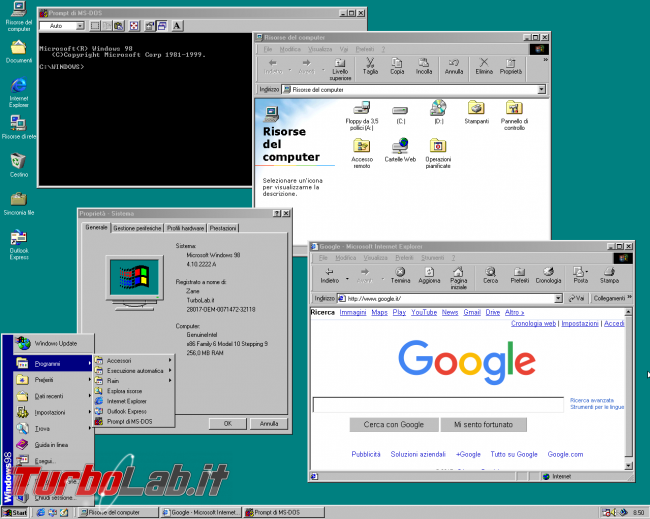Click the font 'A' button in MS-DOS toolbar
Viewport: 650px width, 519px height.
coord(177,26)
